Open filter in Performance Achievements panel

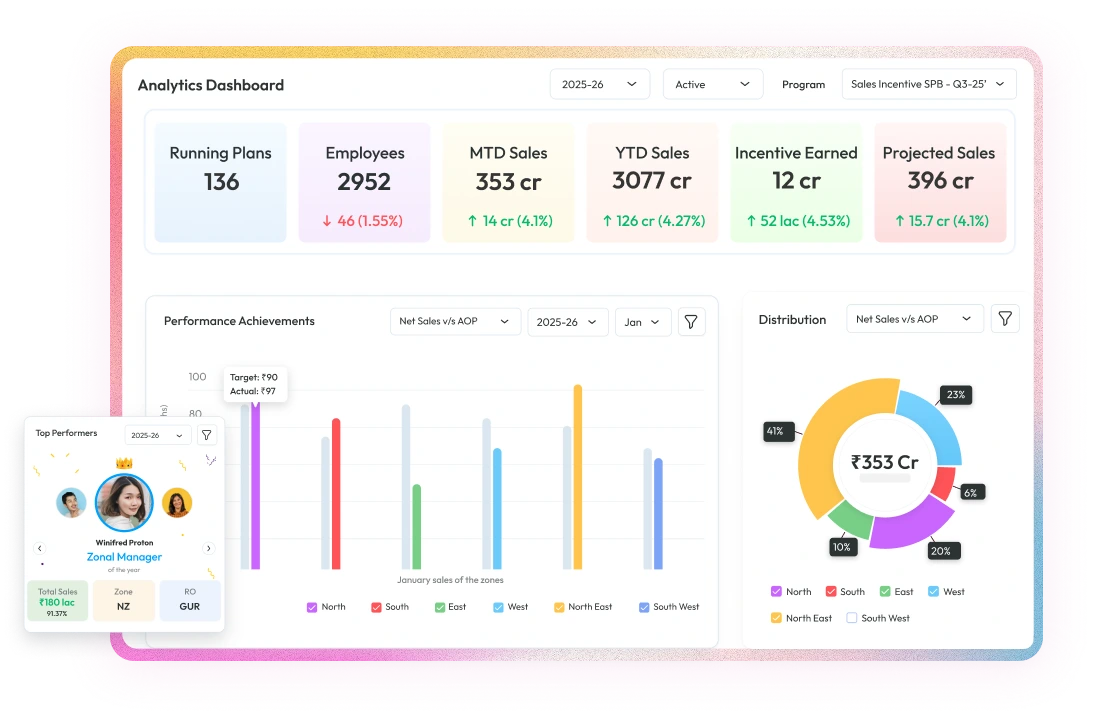(691, 322)
